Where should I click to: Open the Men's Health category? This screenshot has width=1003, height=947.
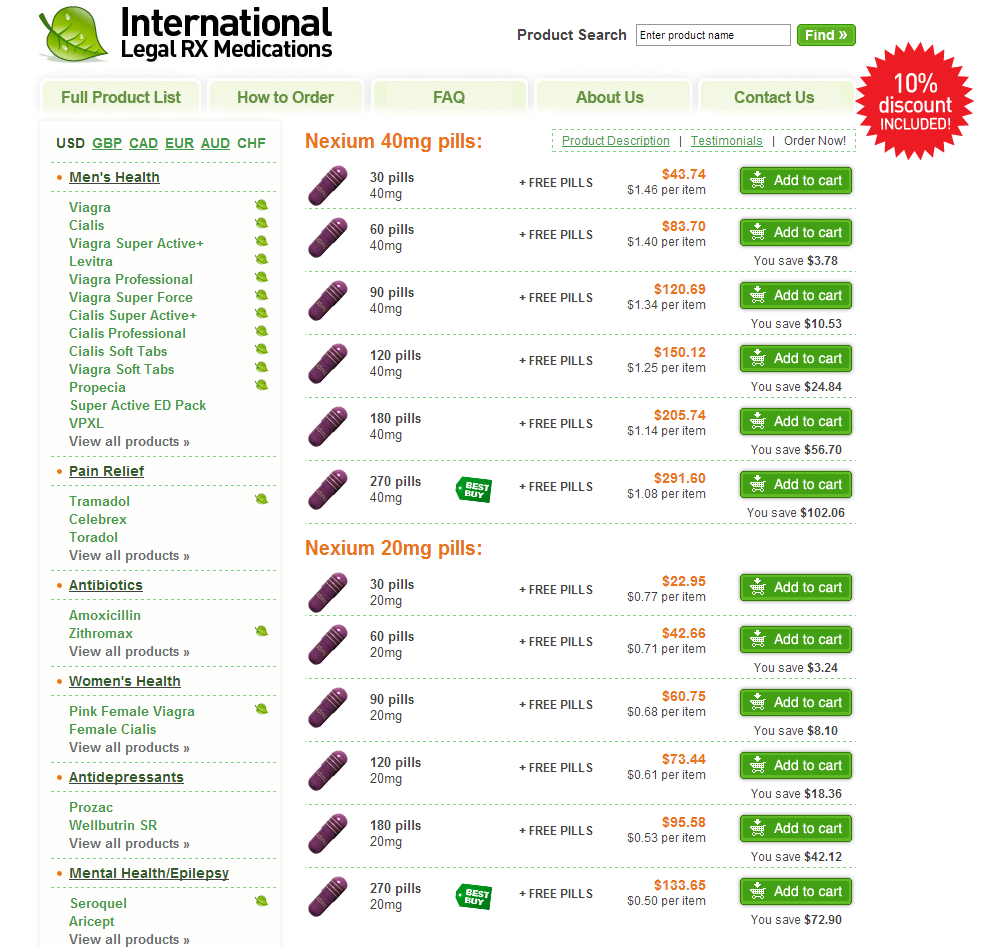pyautogui.click(x=114, y=177)
